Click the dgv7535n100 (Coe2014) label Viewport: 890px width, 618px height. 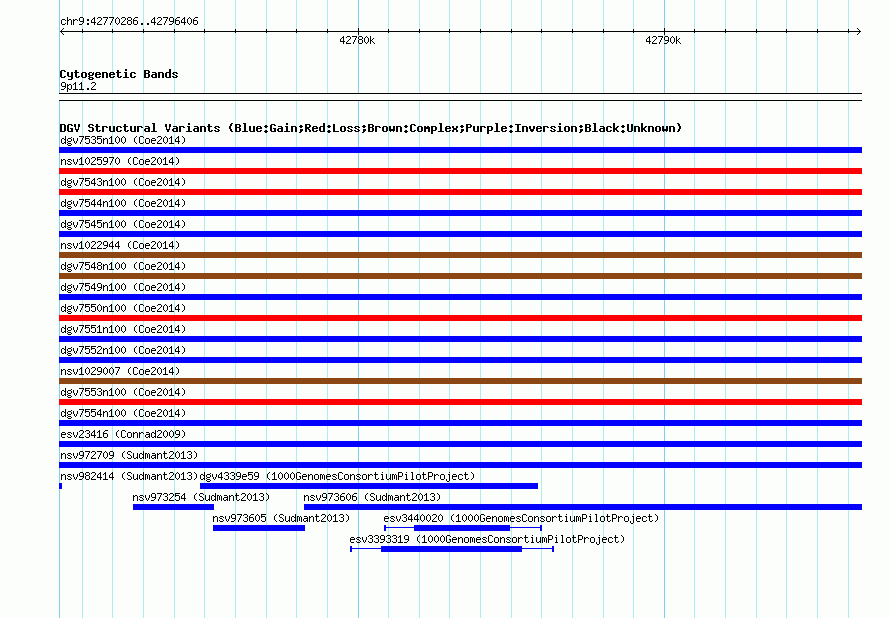pyautogui.click(x=123, y=140)
